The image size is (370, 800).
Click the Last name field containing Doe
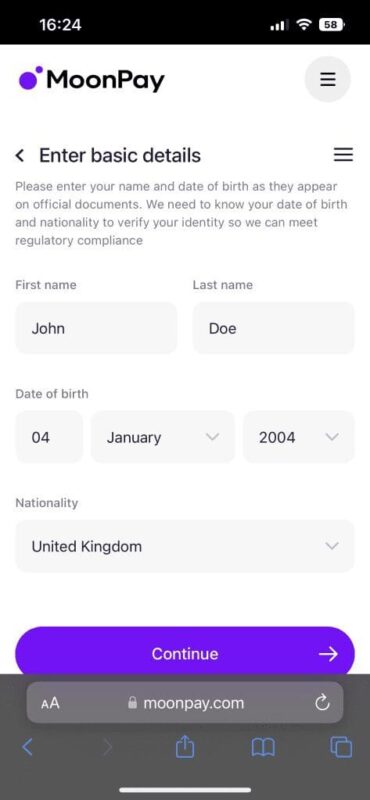coord(274,328)
